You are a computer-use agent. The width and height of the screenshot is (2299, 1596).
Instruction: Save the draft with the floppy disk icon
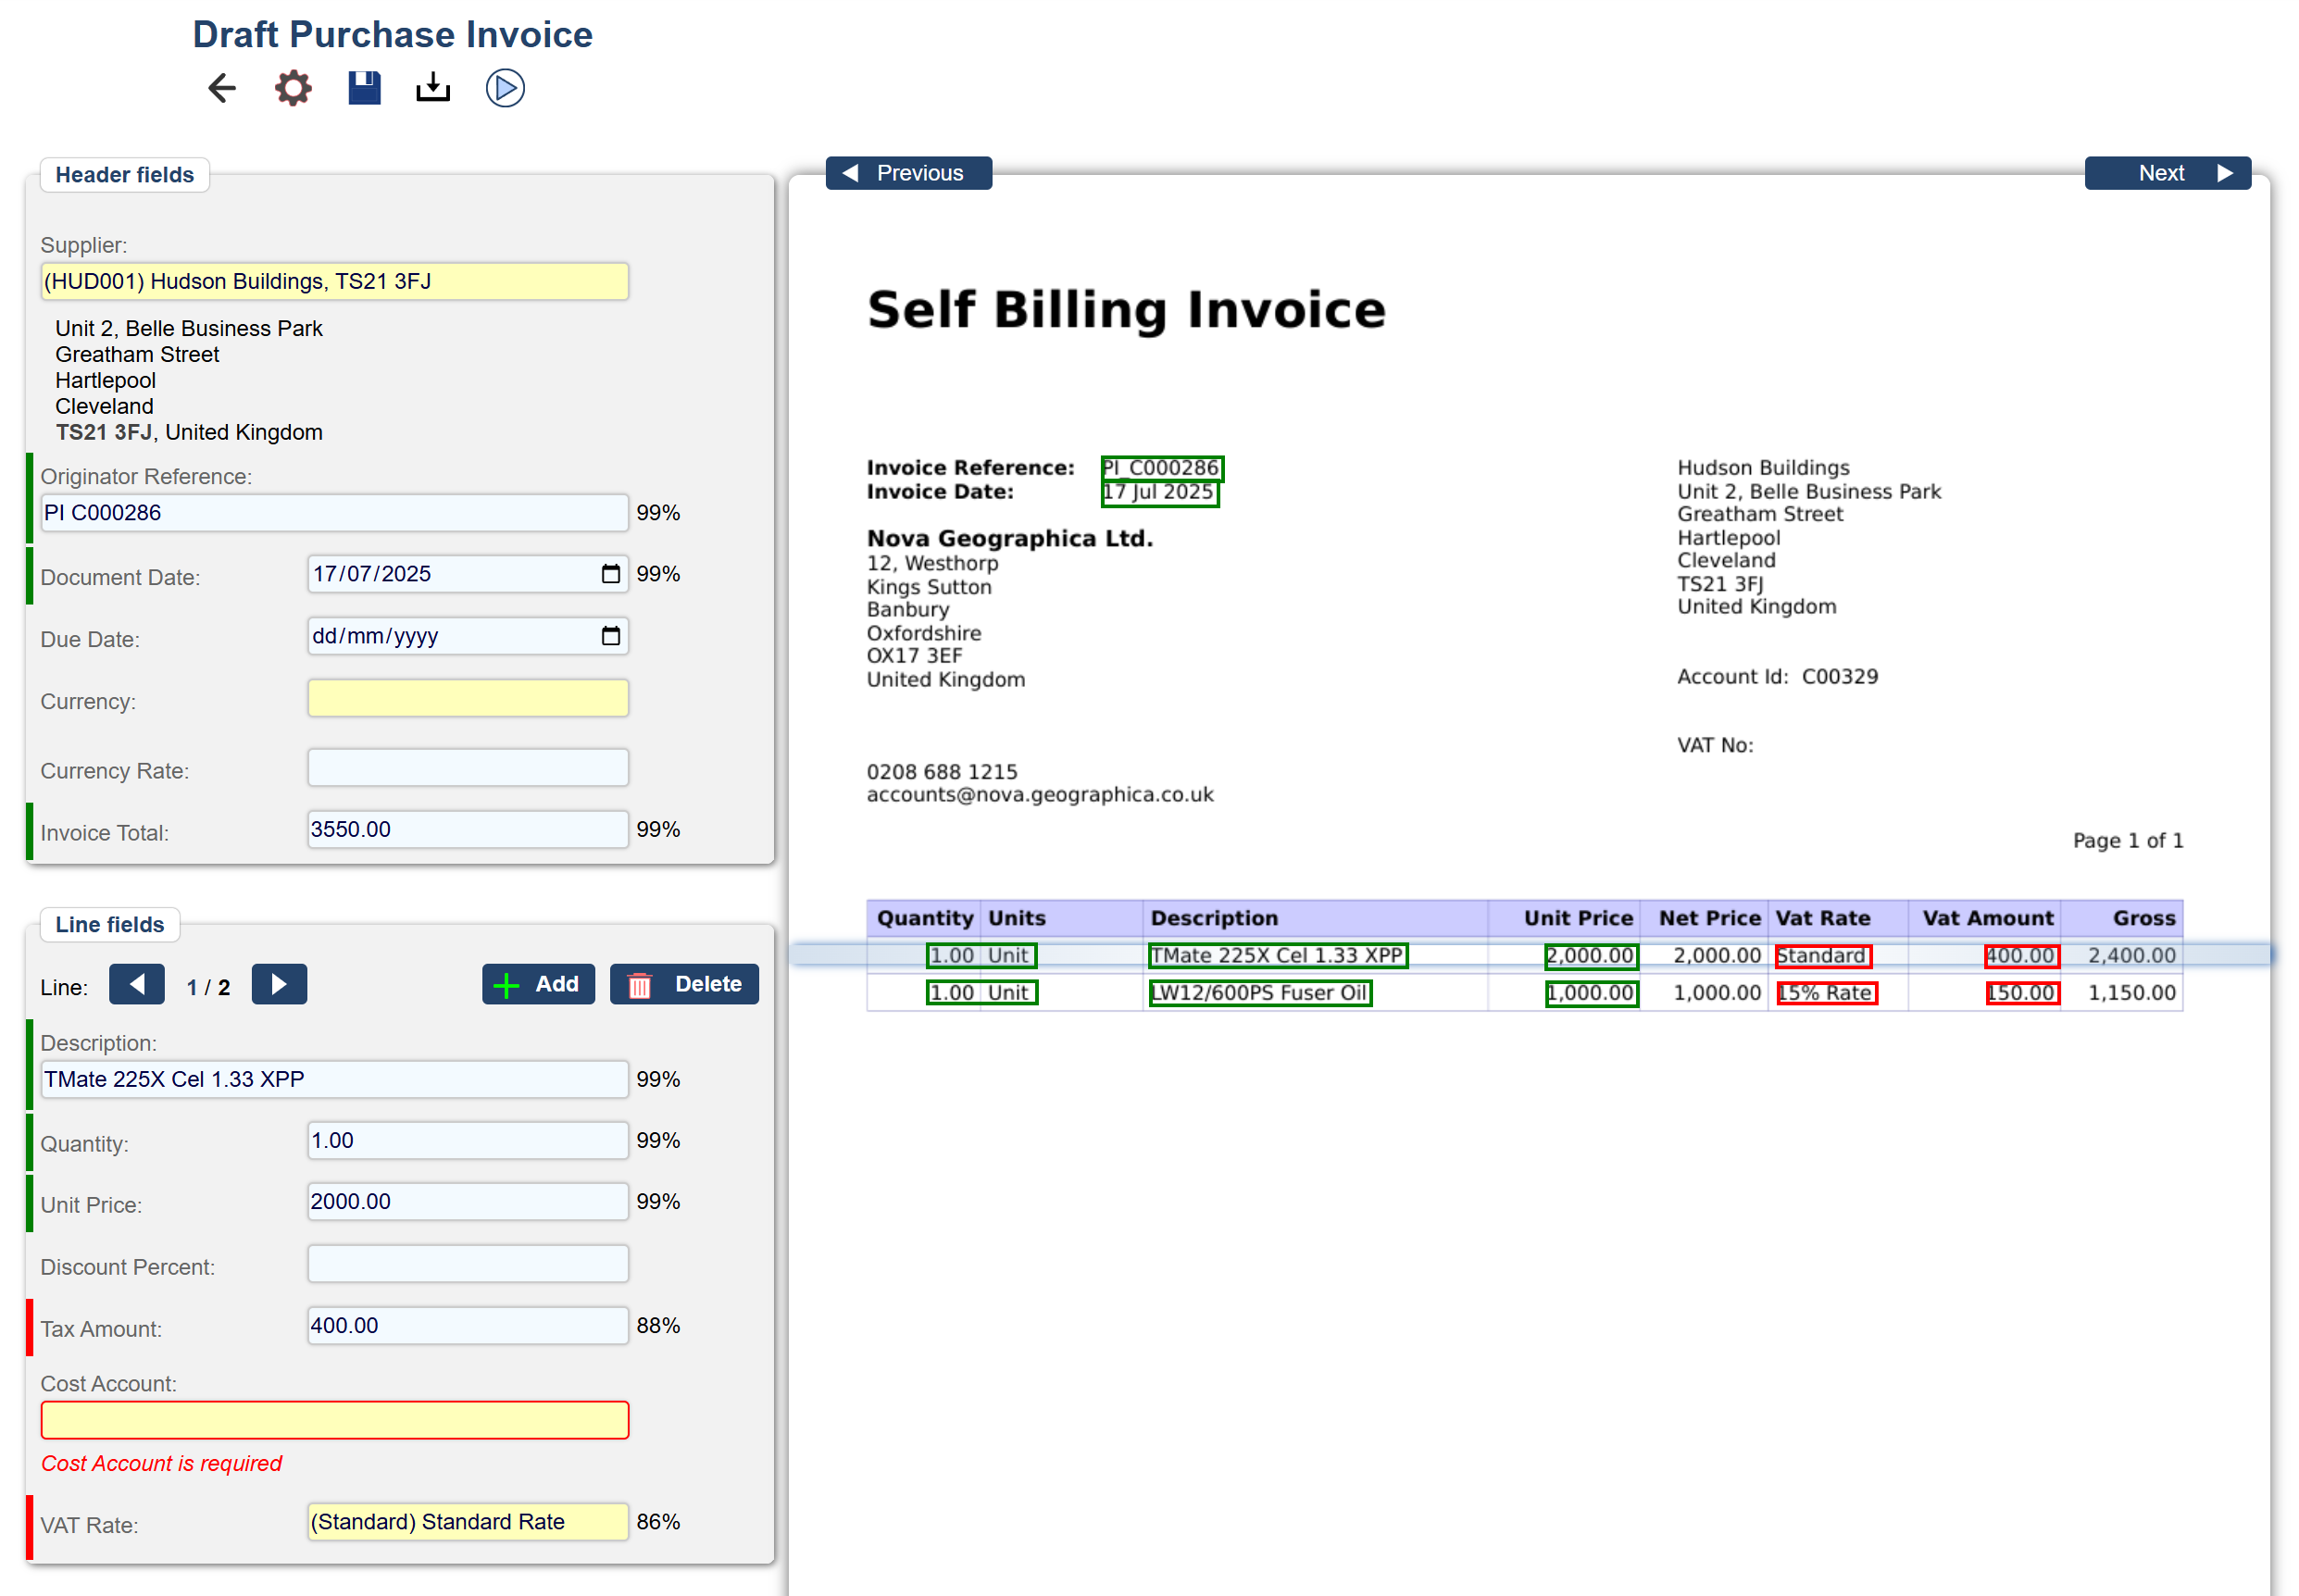click(364, 88)
